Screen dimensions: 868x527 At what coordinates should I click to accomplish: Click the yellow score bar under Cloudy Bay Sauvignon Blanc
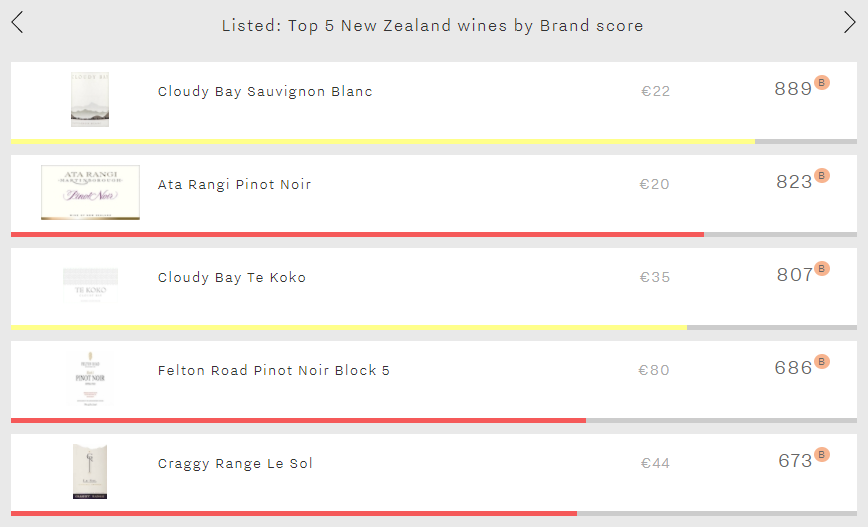[x=383, y=142]
